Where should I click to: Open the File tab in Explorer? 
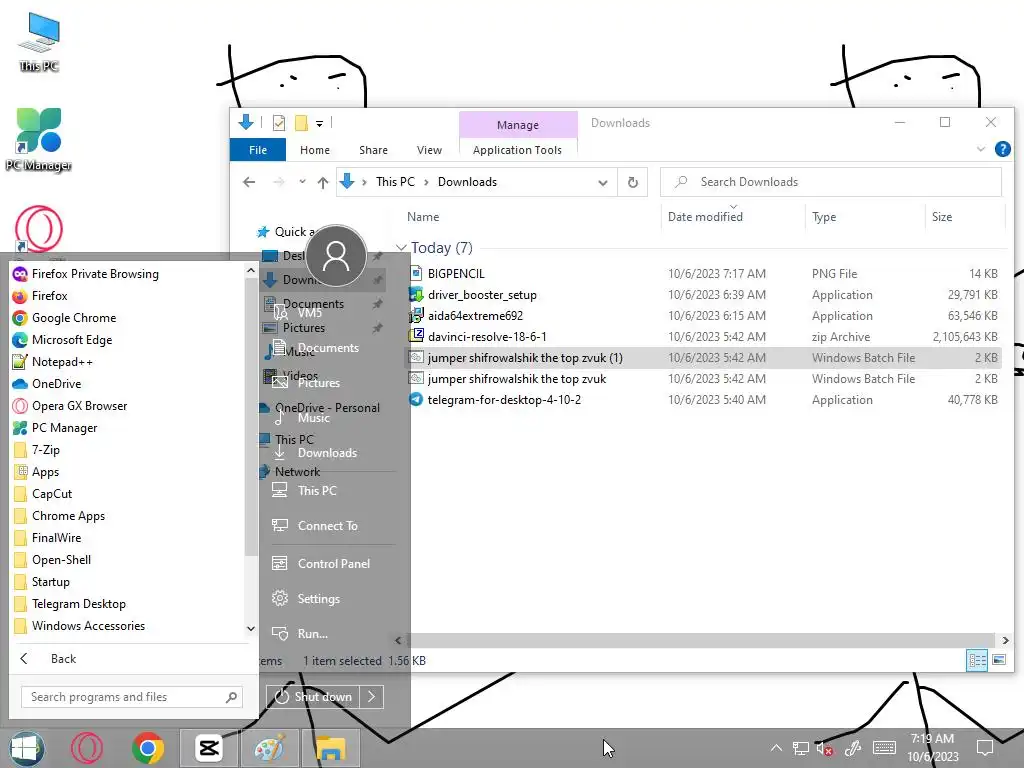click(258, 150)
